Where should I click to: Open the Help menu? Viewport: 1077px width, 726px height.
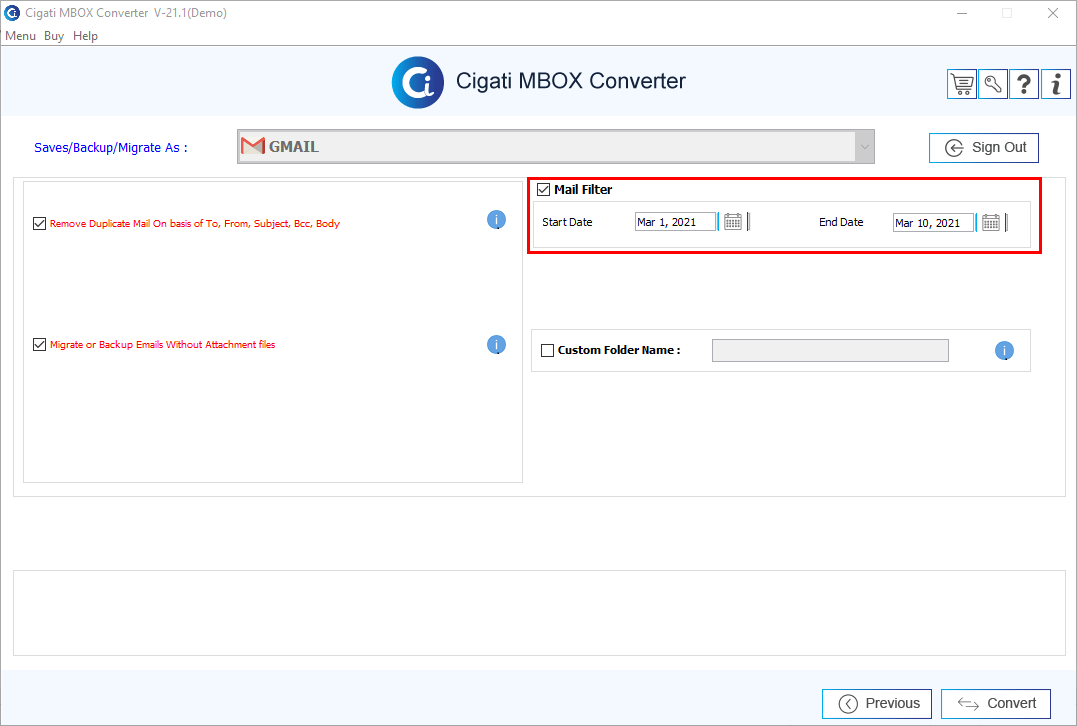pyautogui.click(x=85, y=36)
